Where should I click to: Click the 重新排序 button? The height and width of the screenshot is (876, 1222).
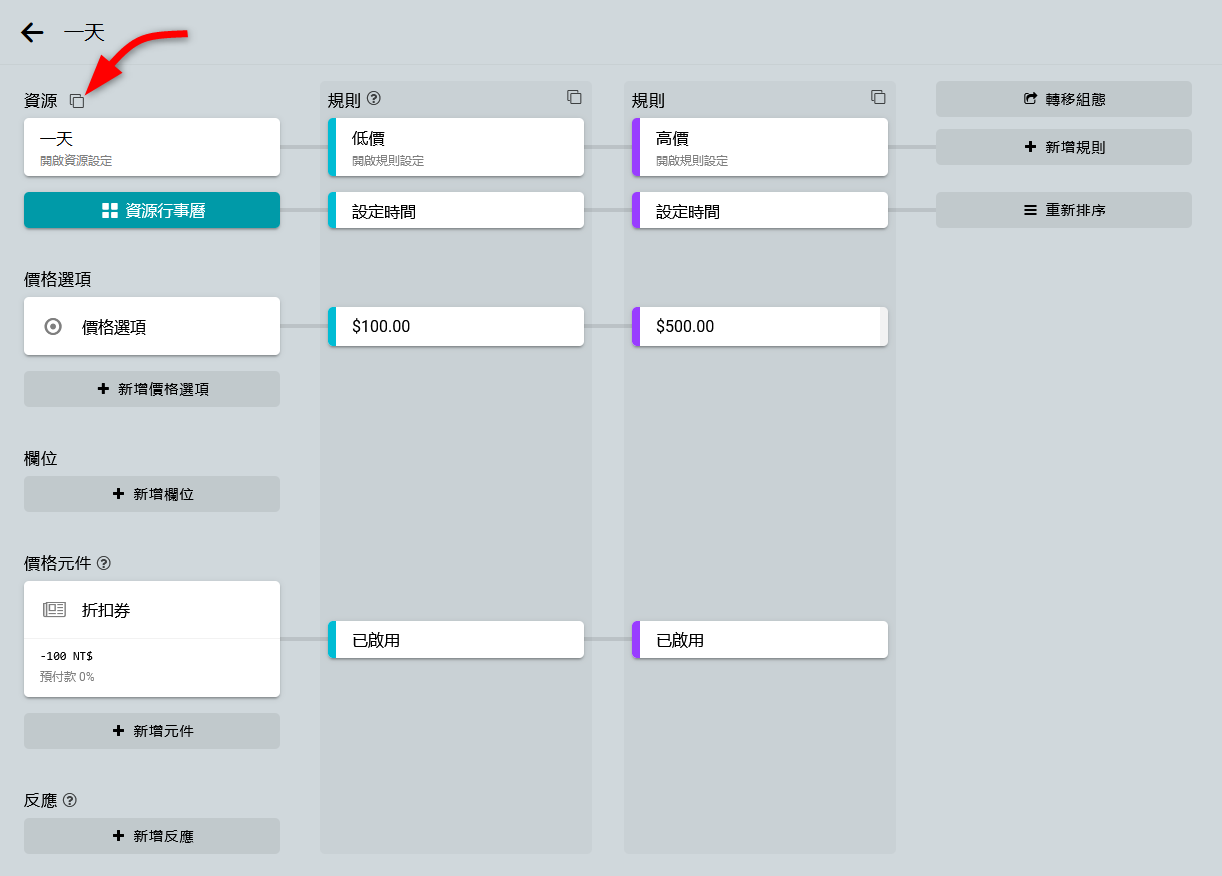pyautogui.click(x=1064, y=210)
